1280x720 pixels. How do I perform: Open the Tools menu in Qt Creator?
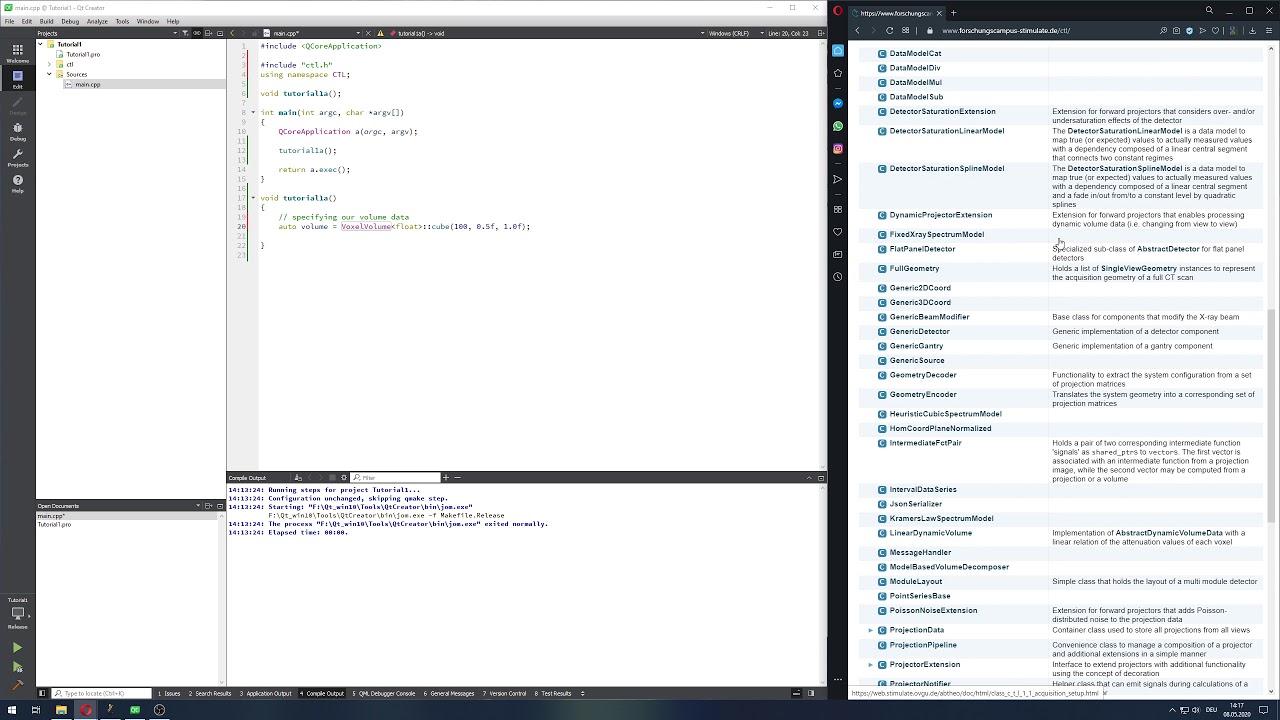pos(123,21)
